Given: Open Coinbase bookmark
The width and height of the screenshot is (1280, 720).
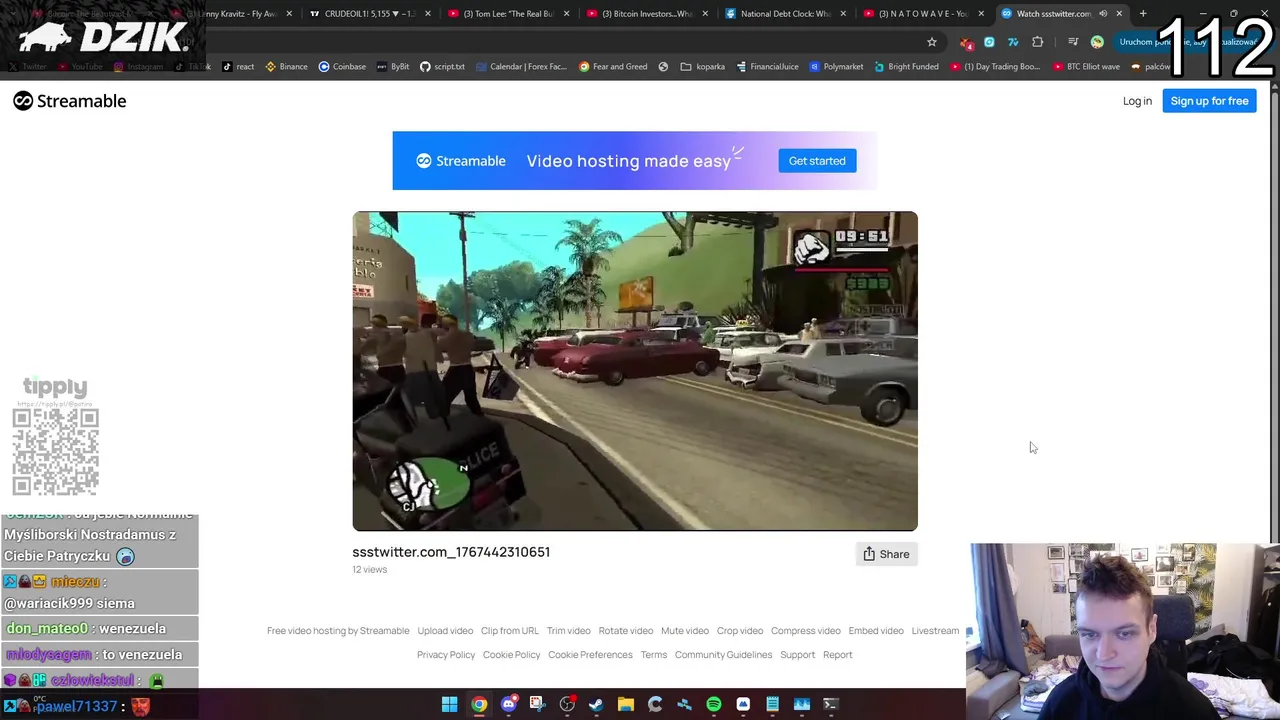Looking at the screenshot, I should tap(341, 66).
